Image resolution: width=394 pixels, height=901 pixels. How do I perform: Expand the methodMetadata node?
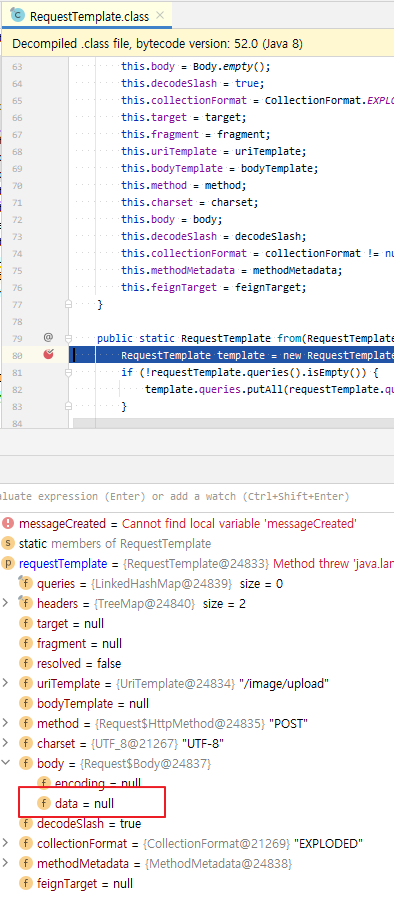[6, 864]
